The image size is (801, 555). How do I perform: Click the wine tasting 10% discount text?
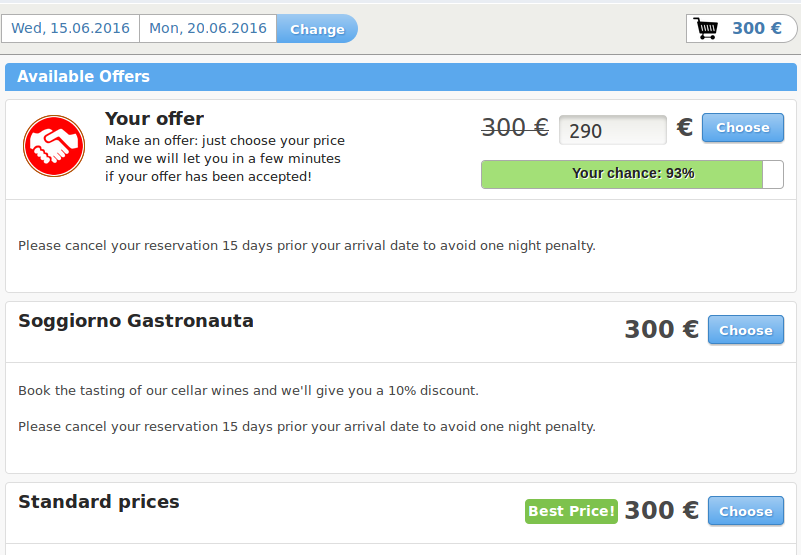(248, 390)
